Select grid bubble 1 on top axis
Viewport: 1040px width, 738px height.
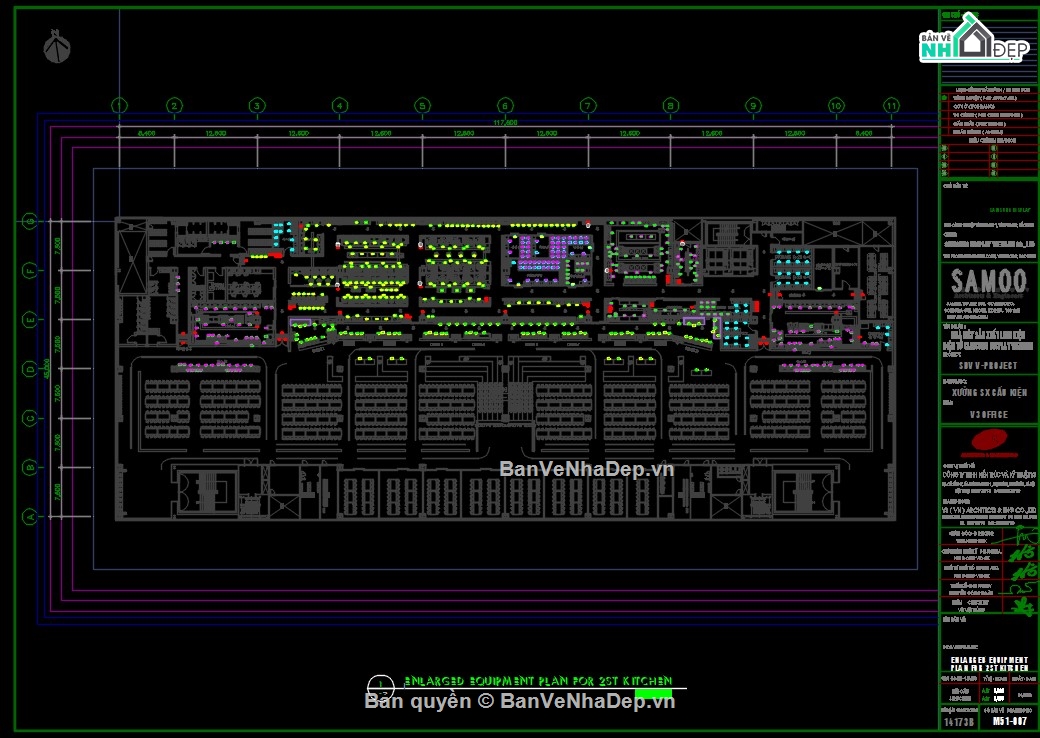coord(120,105)
